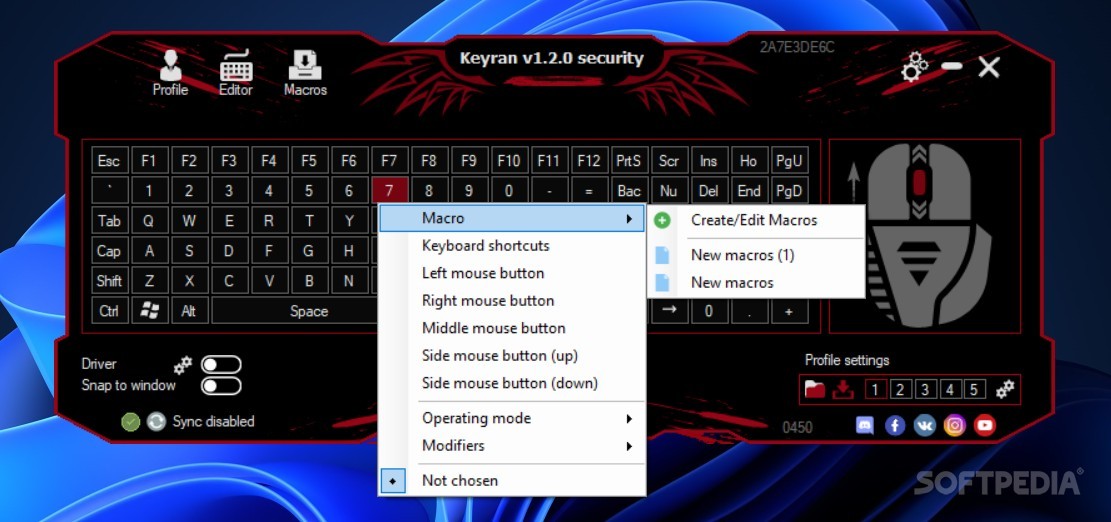Click the Q key

click(149, 221)
